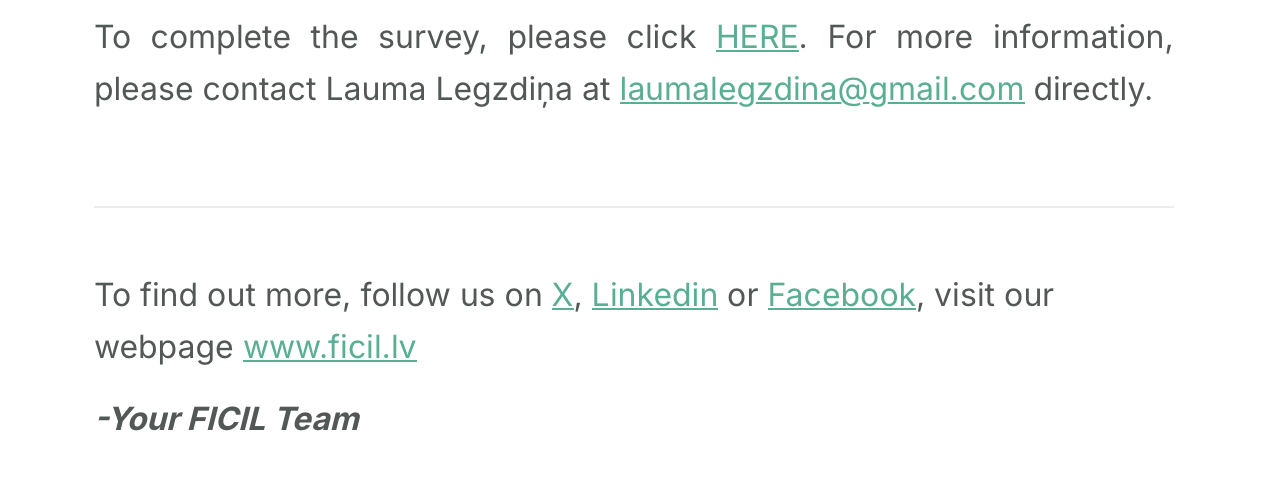Click the surname Legzdiņa in the text

point(504,90)
